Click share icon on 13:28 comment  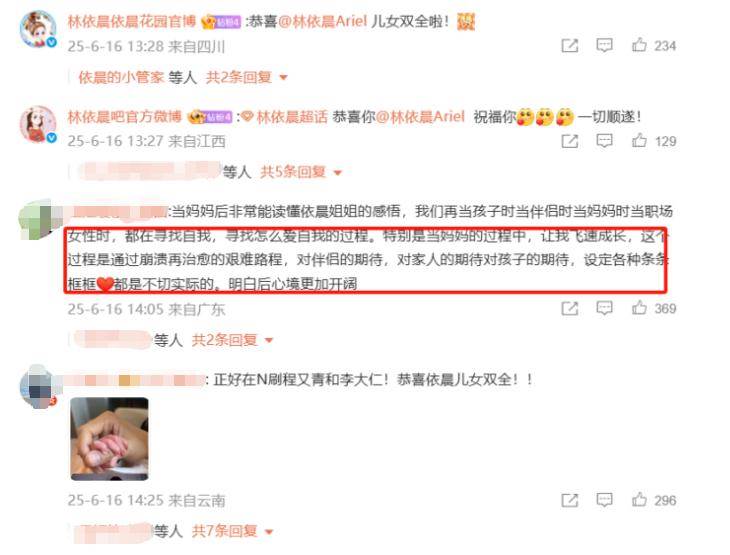(x=570, y=46)
